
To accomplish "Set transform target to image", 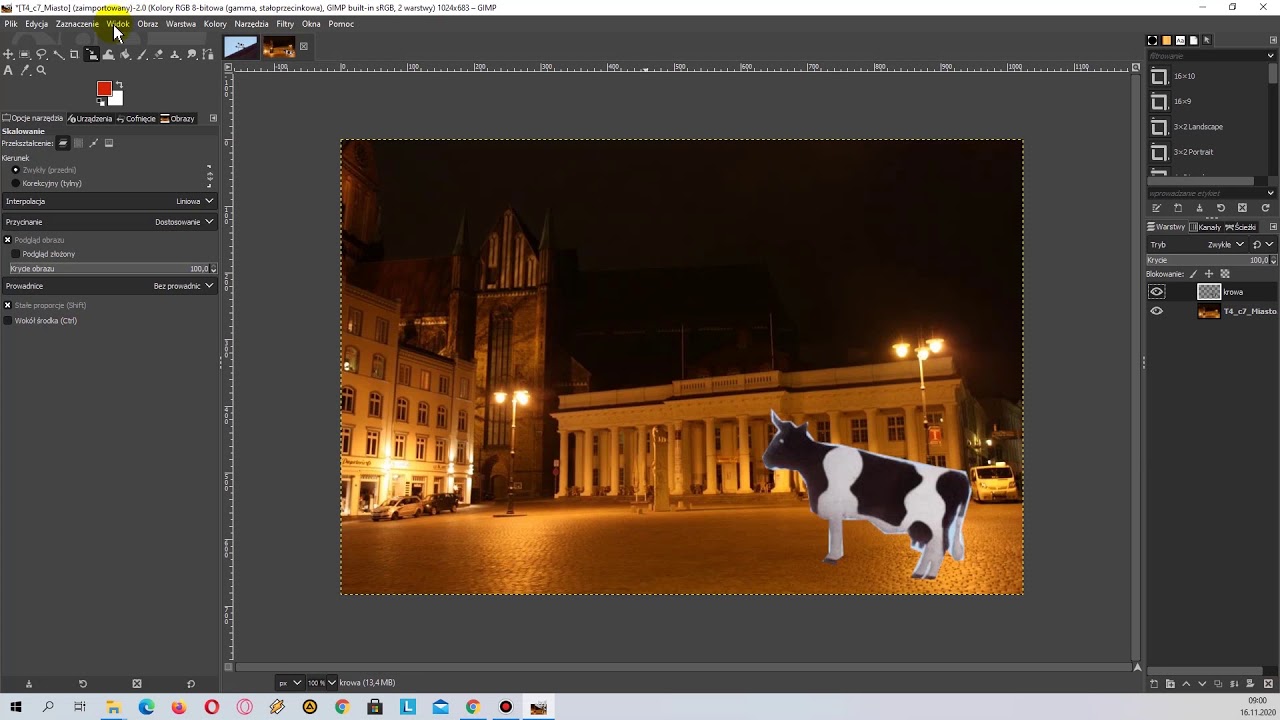I will [109, 143].
